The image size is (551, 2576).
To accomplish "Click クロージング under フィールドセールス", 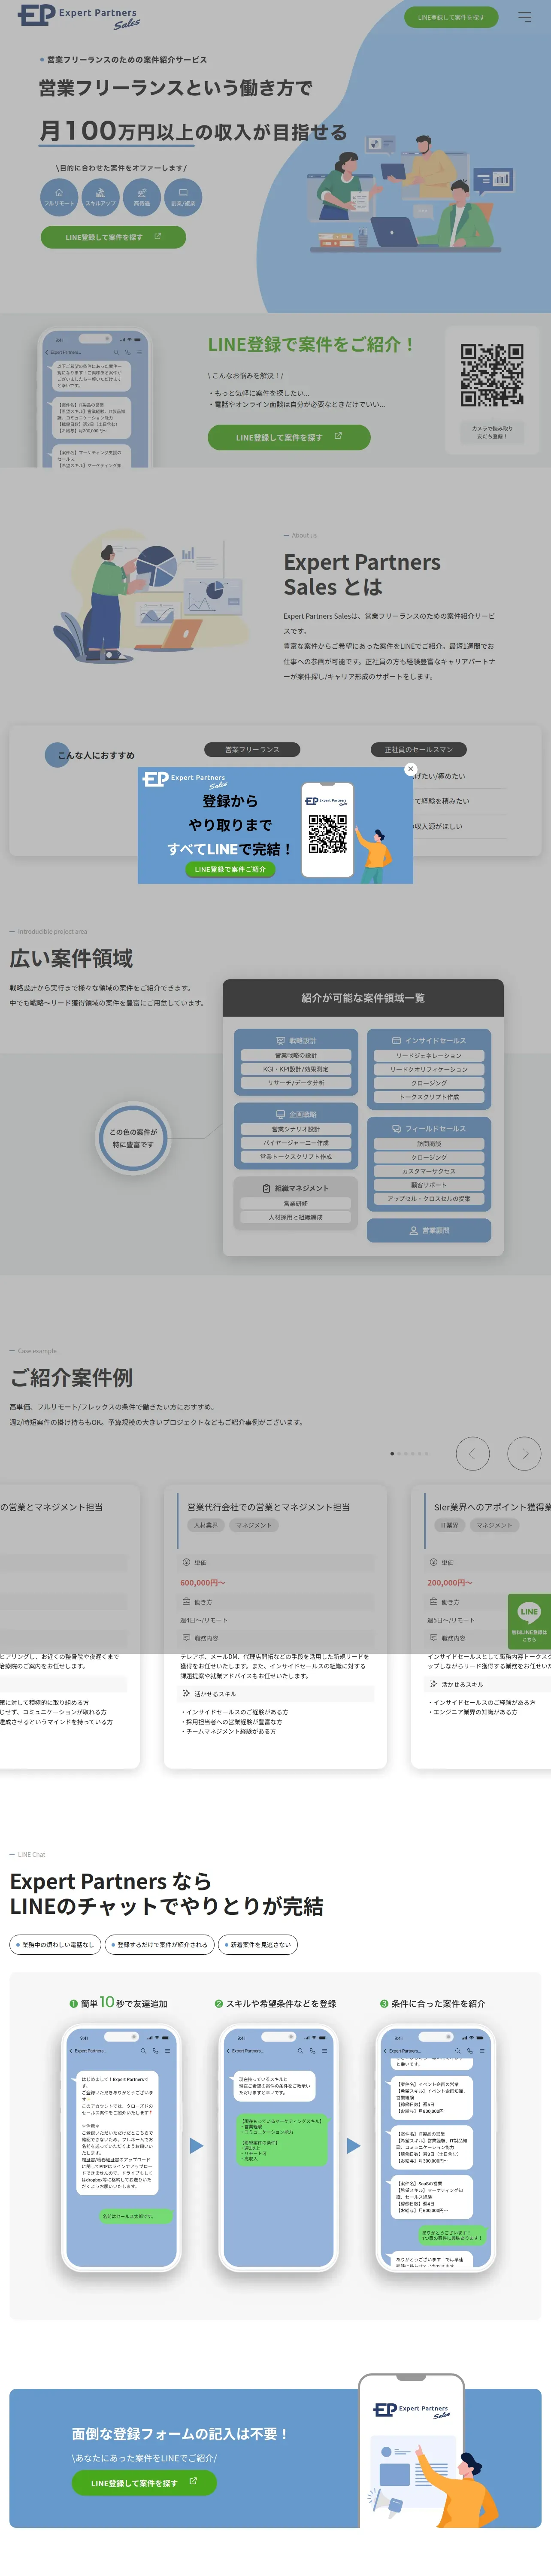I will 429,1157.
